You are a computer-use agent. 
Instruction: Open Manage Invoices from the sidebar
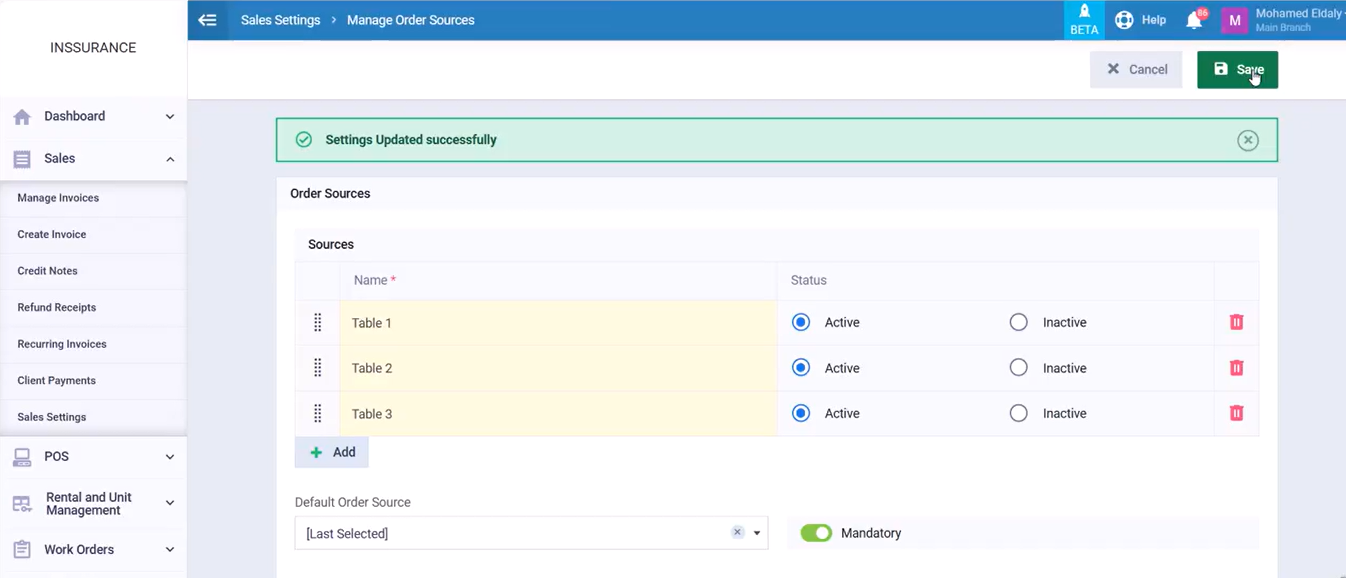58,198
